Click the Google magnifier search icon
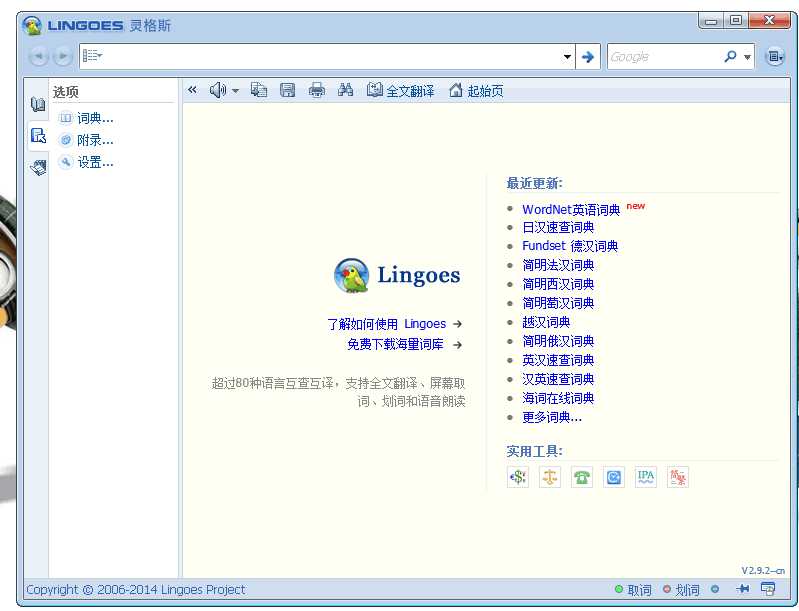 tap(730, 57)
